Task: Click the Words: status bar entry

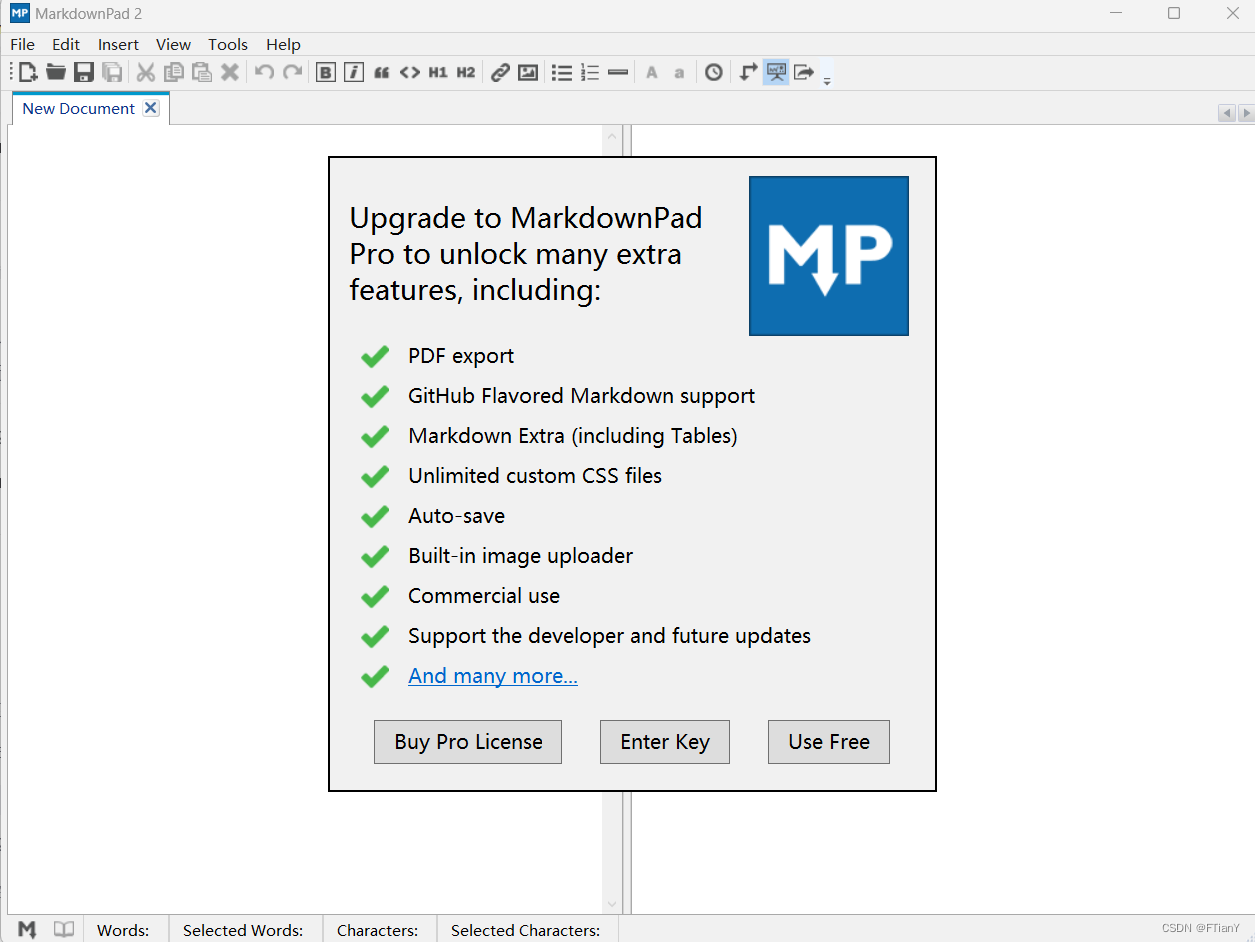Action: point(123,930)
